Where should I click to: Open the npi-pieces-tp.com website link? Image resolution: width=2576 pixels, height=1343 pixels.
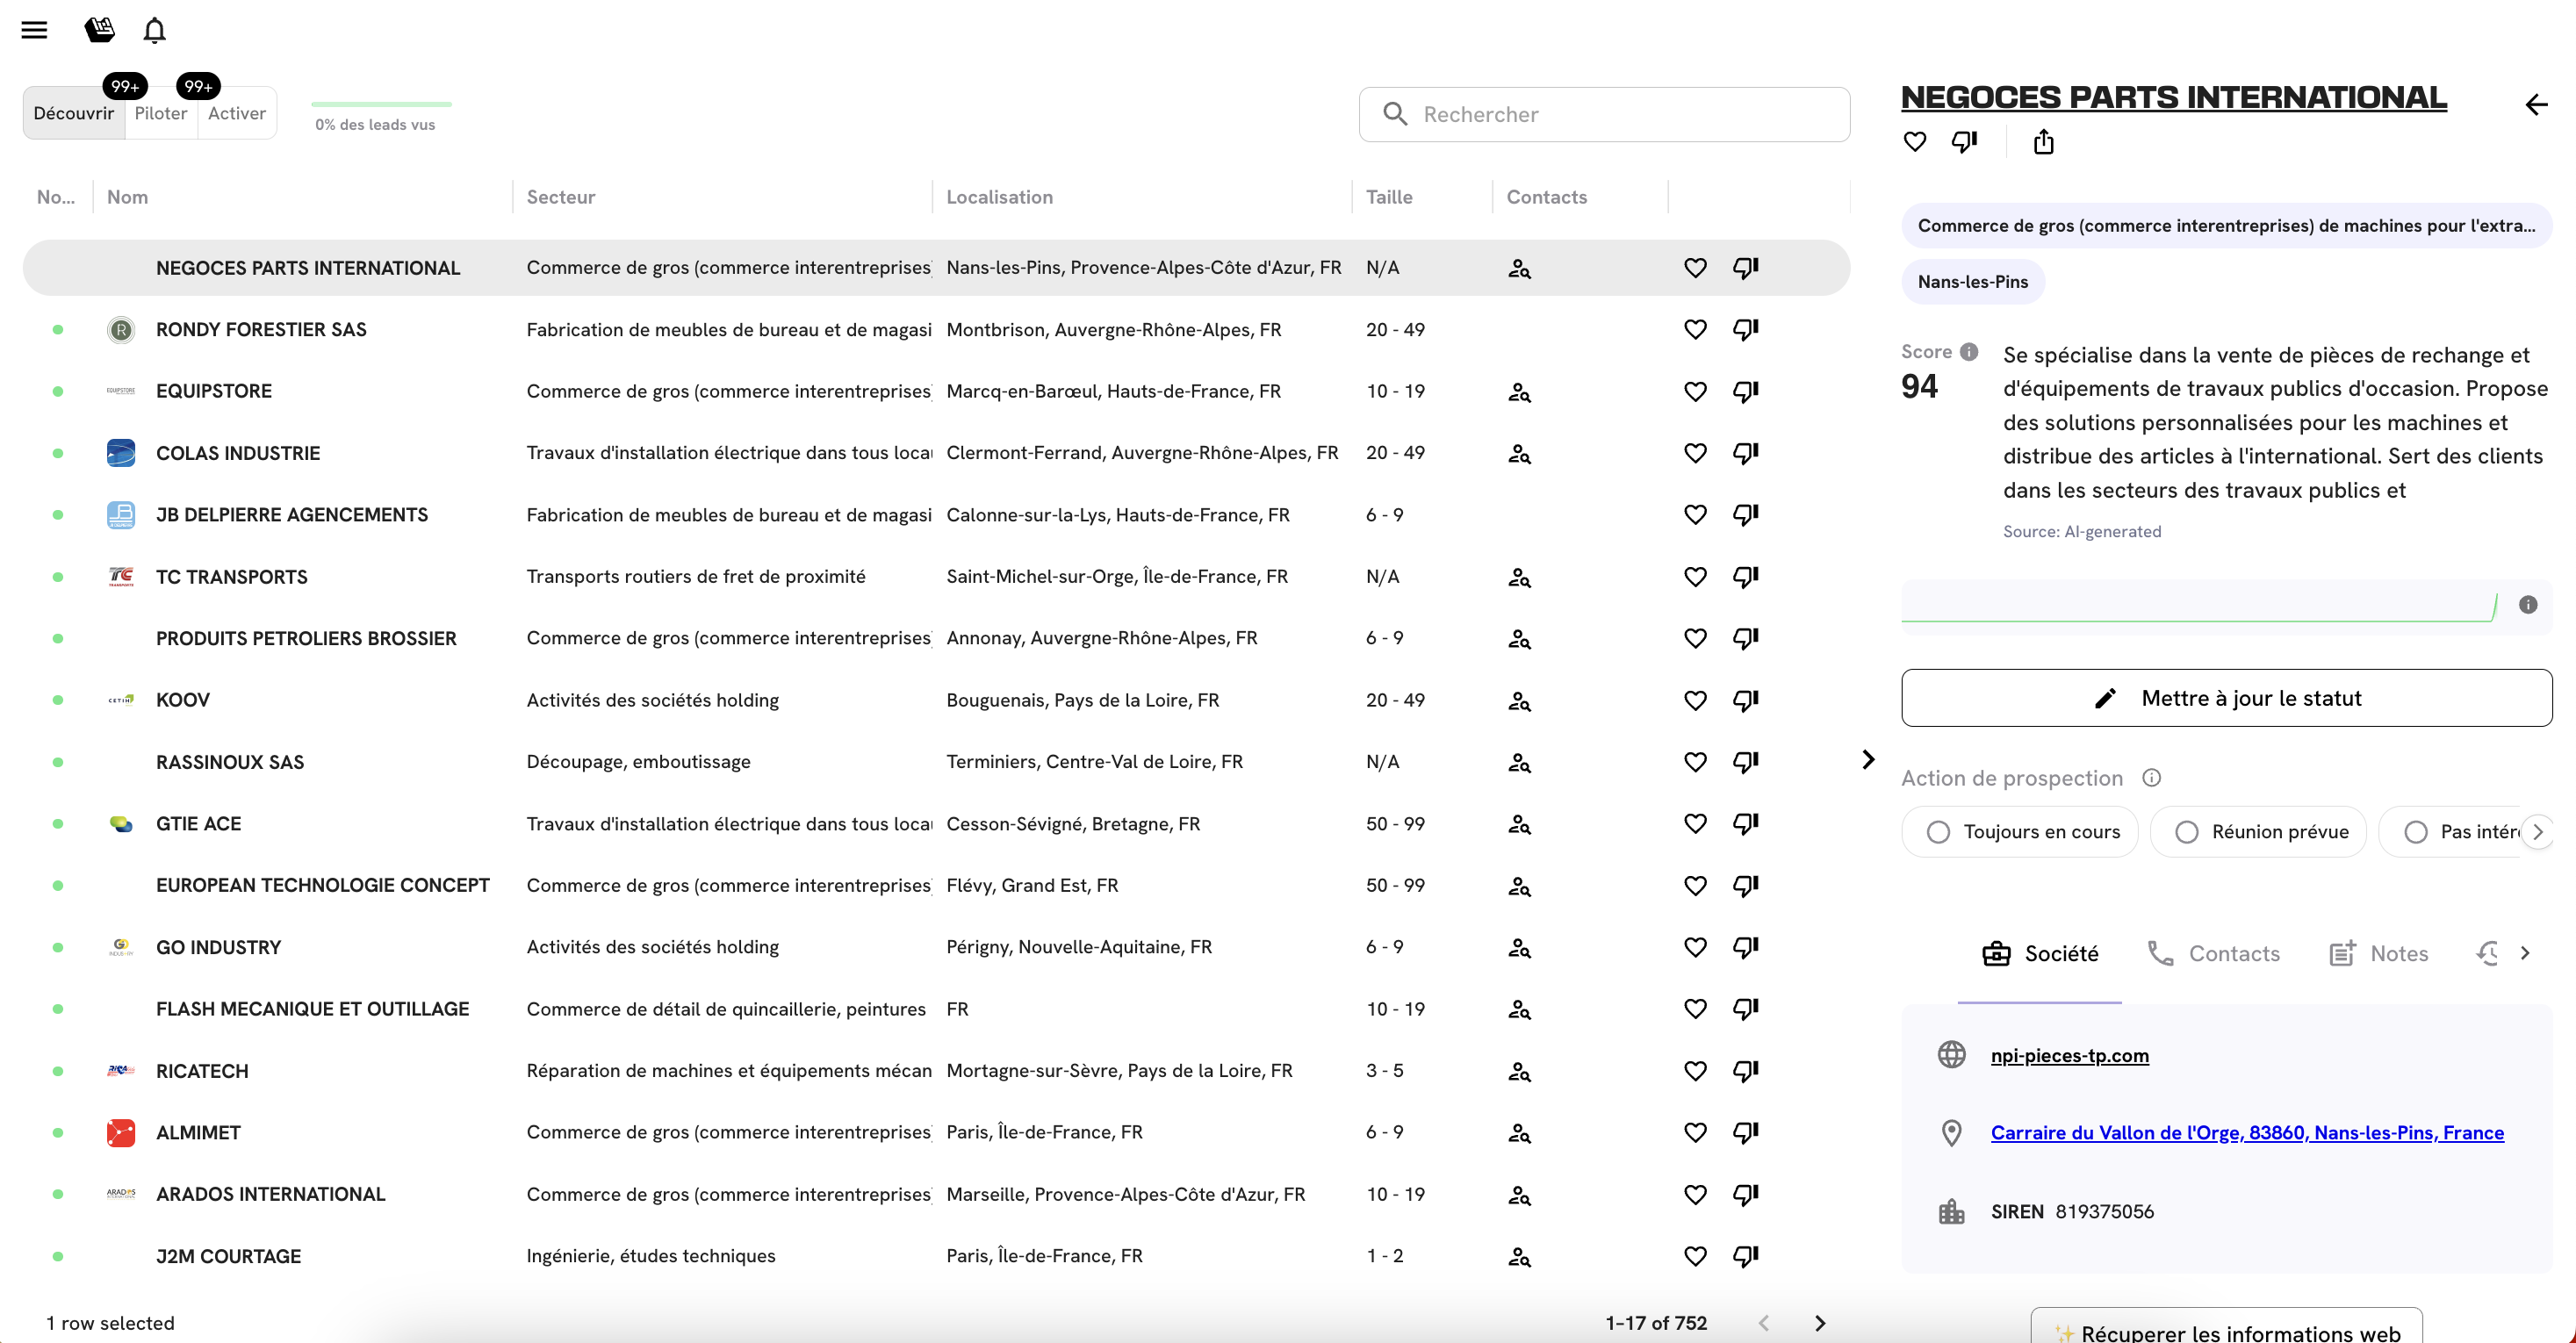(2069, 1055)
